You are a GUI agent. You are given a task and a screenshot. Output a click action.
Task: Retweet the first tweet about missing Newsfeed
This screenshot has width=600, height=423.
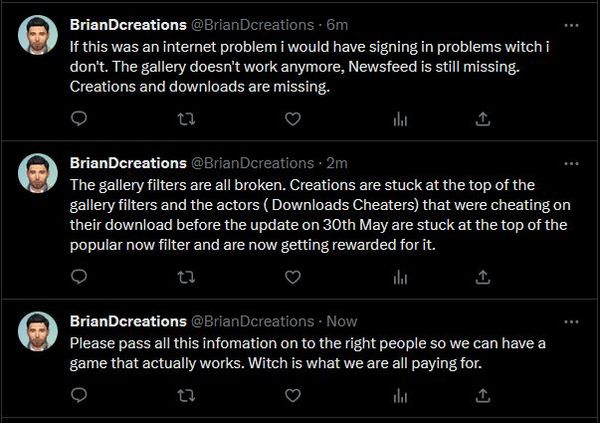[187, 119]
